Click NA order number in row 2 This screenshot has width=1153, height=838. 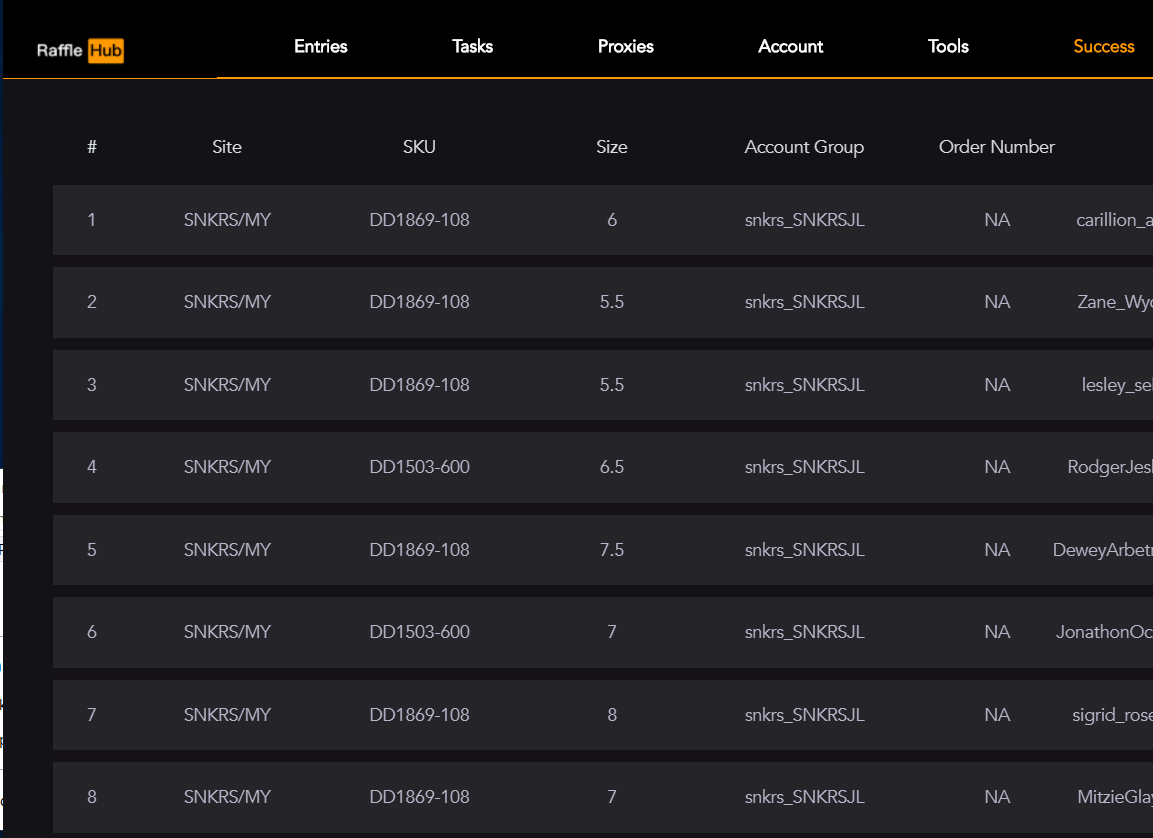(x=997, y=302)
